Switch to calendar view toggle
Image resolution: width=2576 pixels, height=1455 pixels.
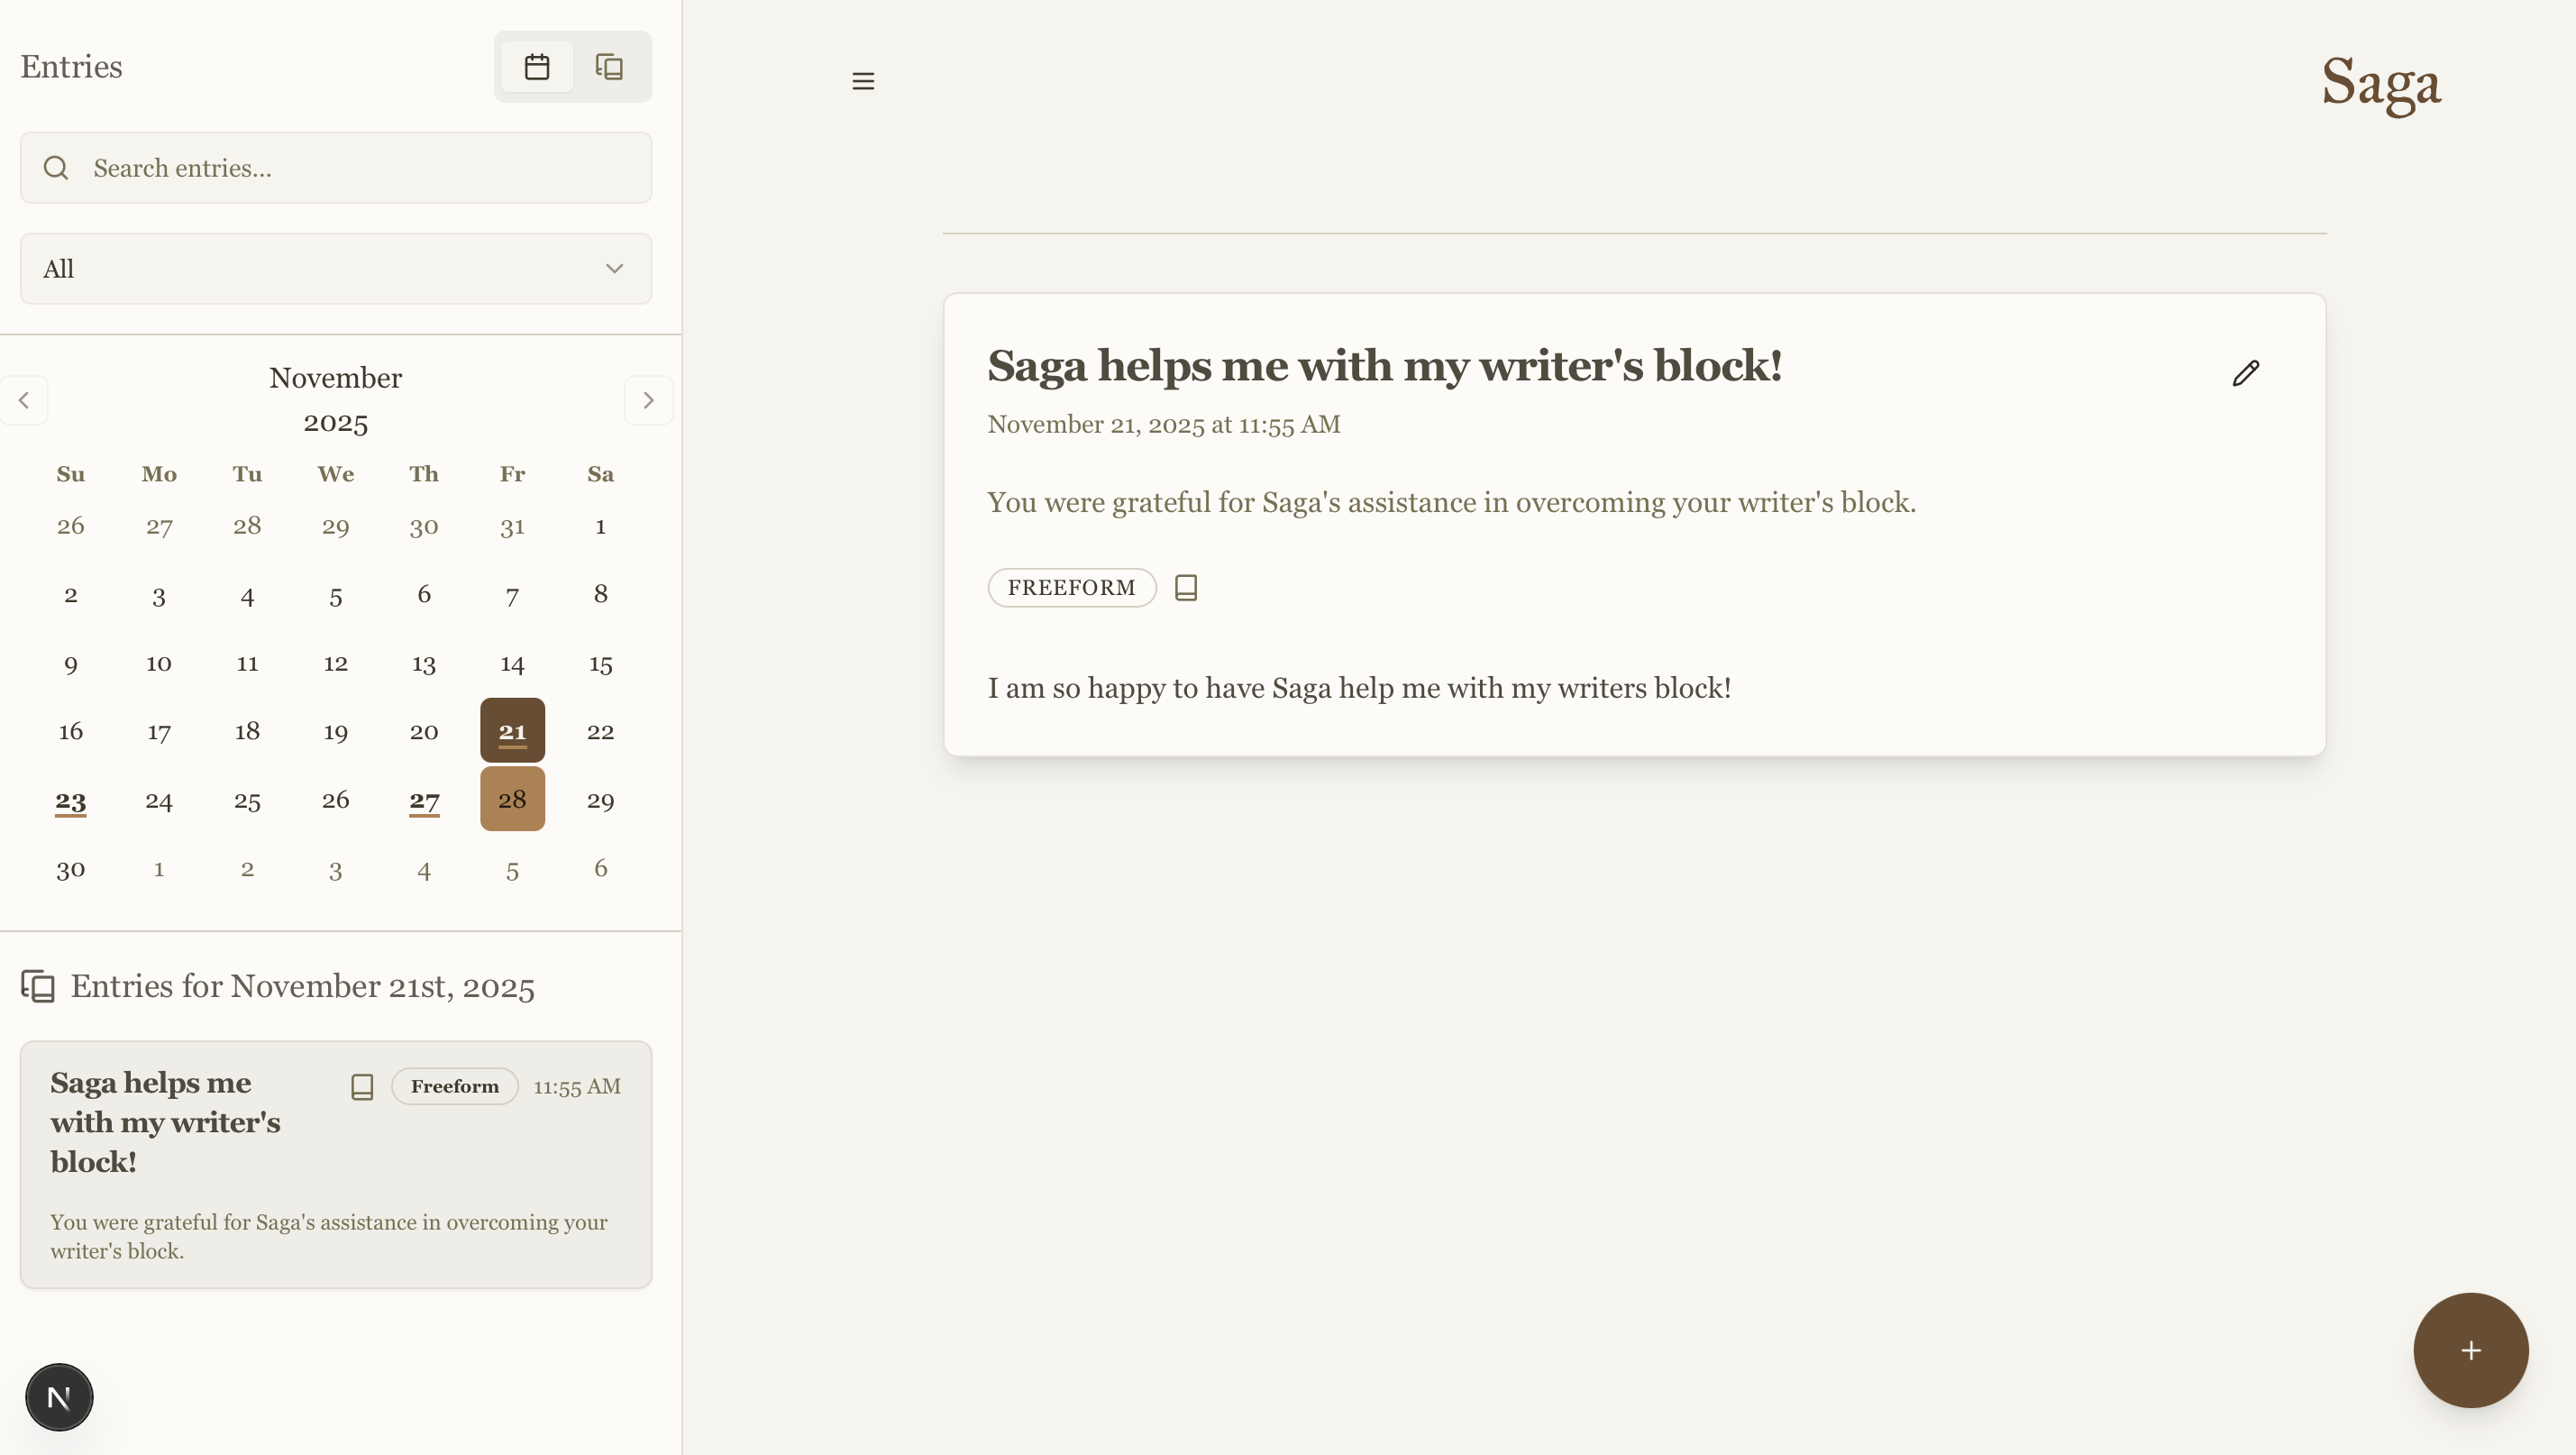point(537,67)
